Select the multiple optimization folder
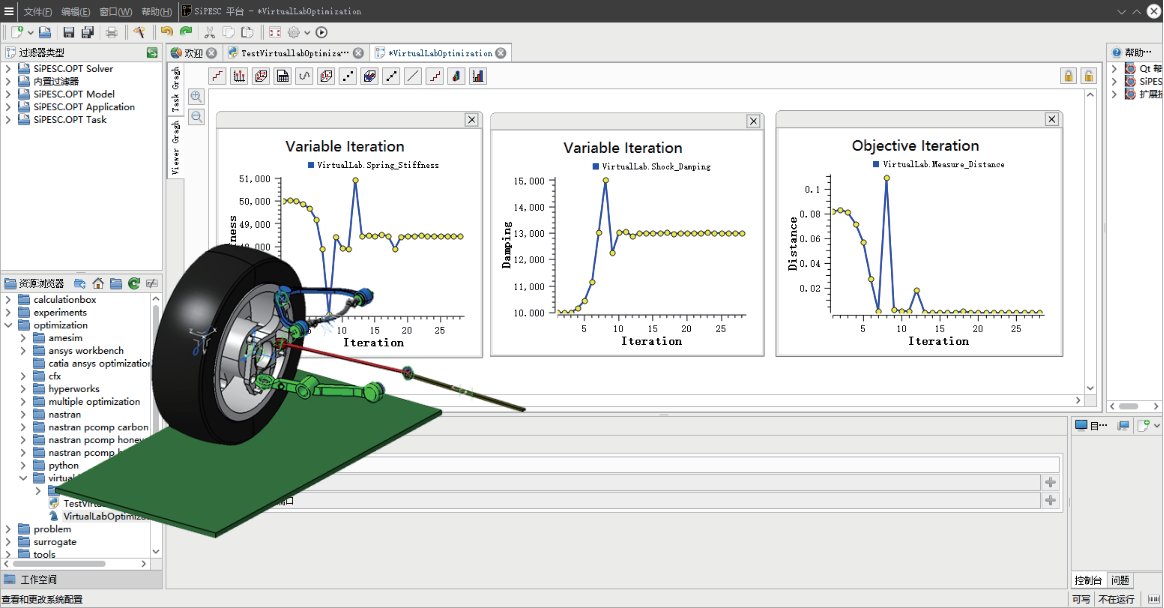The image size is (1164, 608). [94, 402]
